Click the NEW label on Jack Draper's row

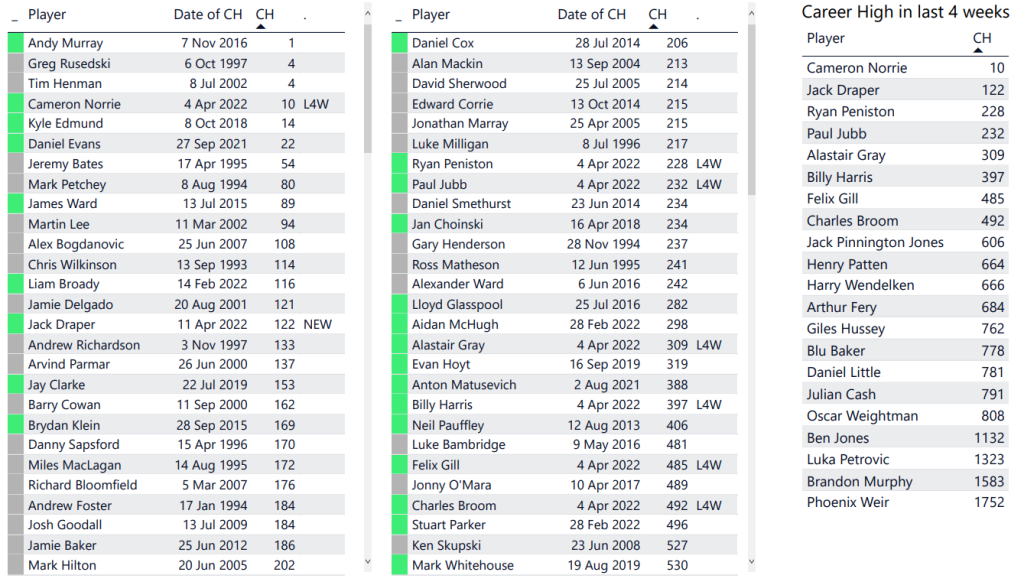(x=317, y=325)
